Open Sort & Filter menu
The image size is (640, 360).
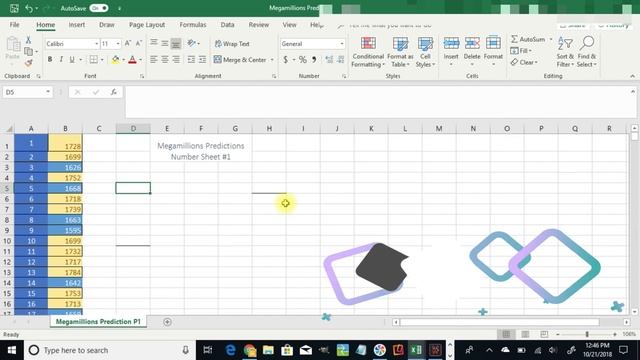565,52
